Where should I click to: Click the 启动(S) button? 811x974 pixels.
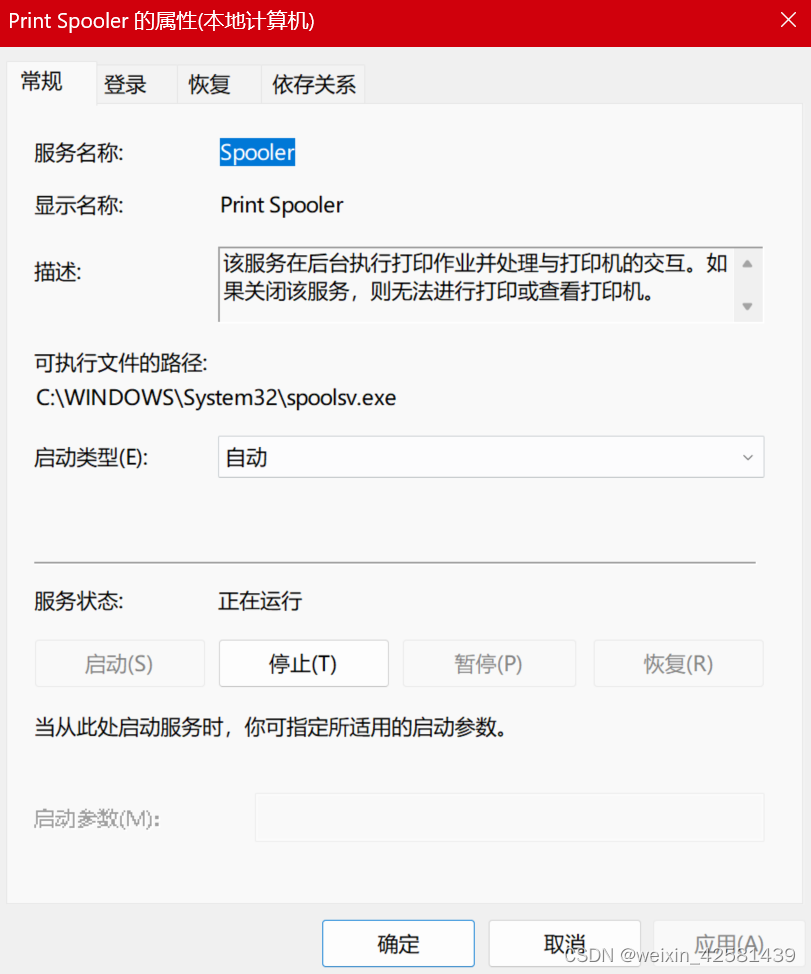point(119,663)
